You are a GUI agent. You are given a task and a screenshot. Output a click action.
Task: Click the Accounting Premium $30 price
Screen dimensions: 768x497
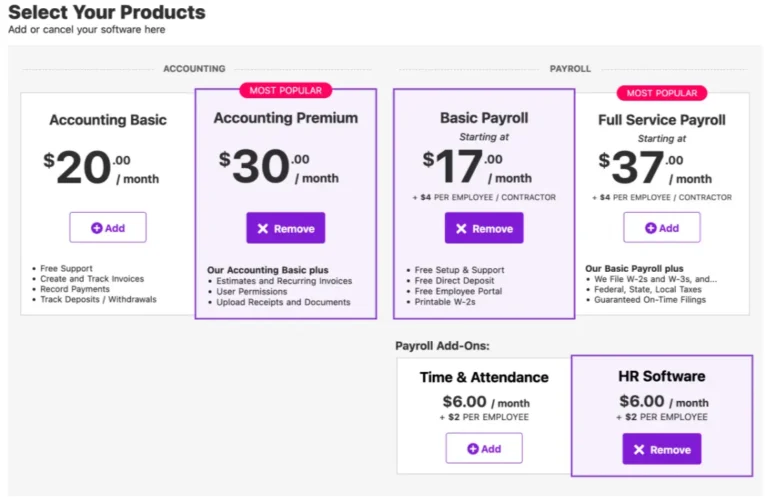[x=262, y=167]
